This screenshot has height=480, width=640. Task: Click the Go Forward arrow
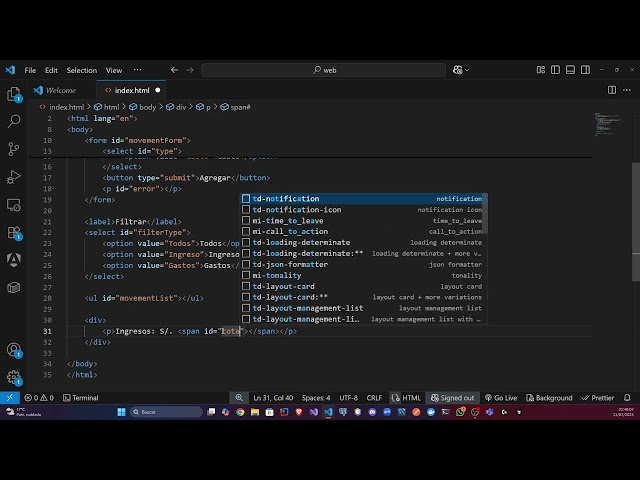click(x=190, y=70)
